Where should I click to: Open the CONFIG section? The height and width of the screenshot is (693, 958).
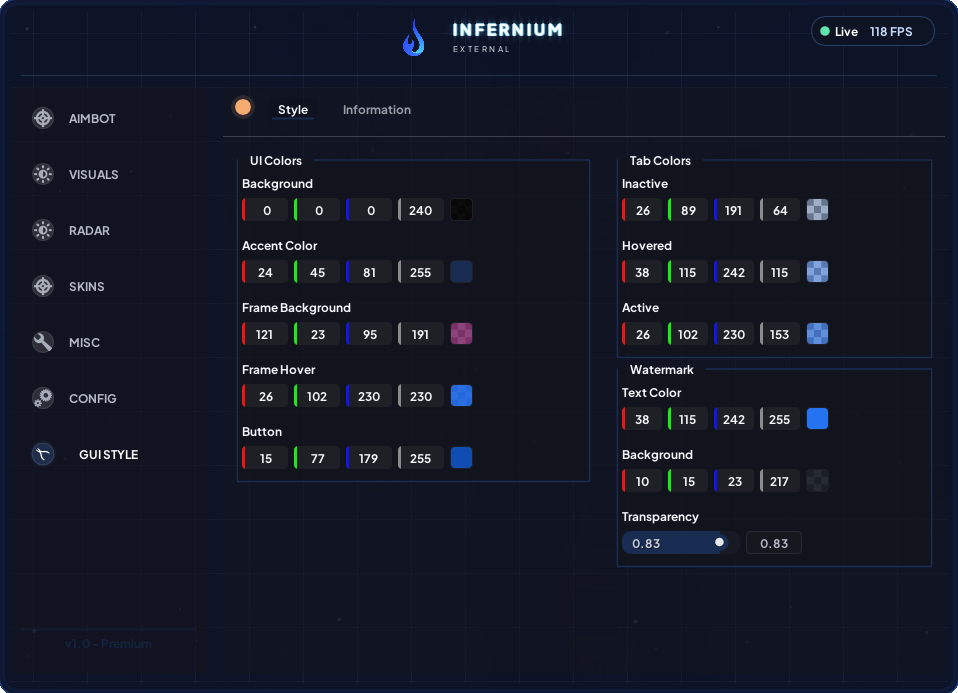(92, 399)
